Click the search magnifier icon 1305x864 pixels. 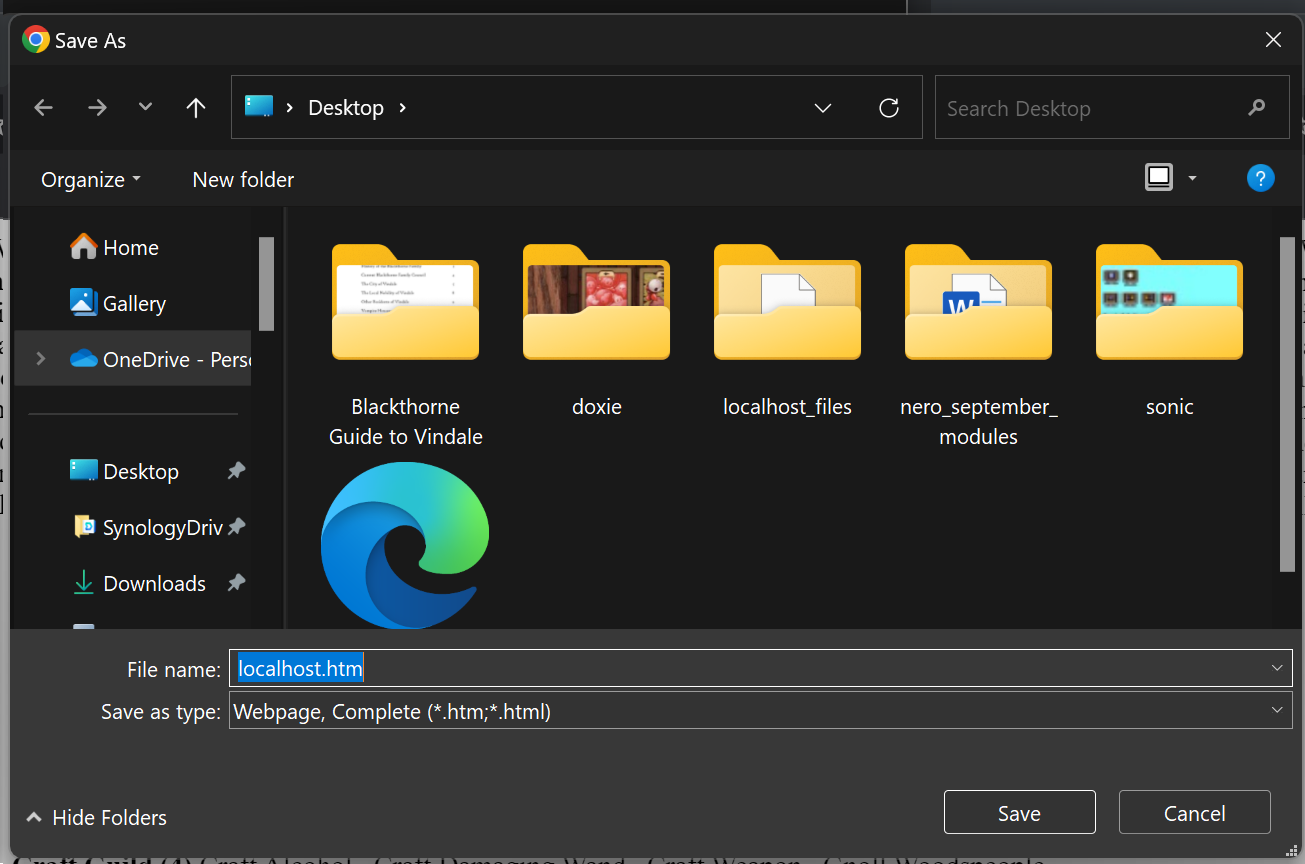(x=1257, y=108)
